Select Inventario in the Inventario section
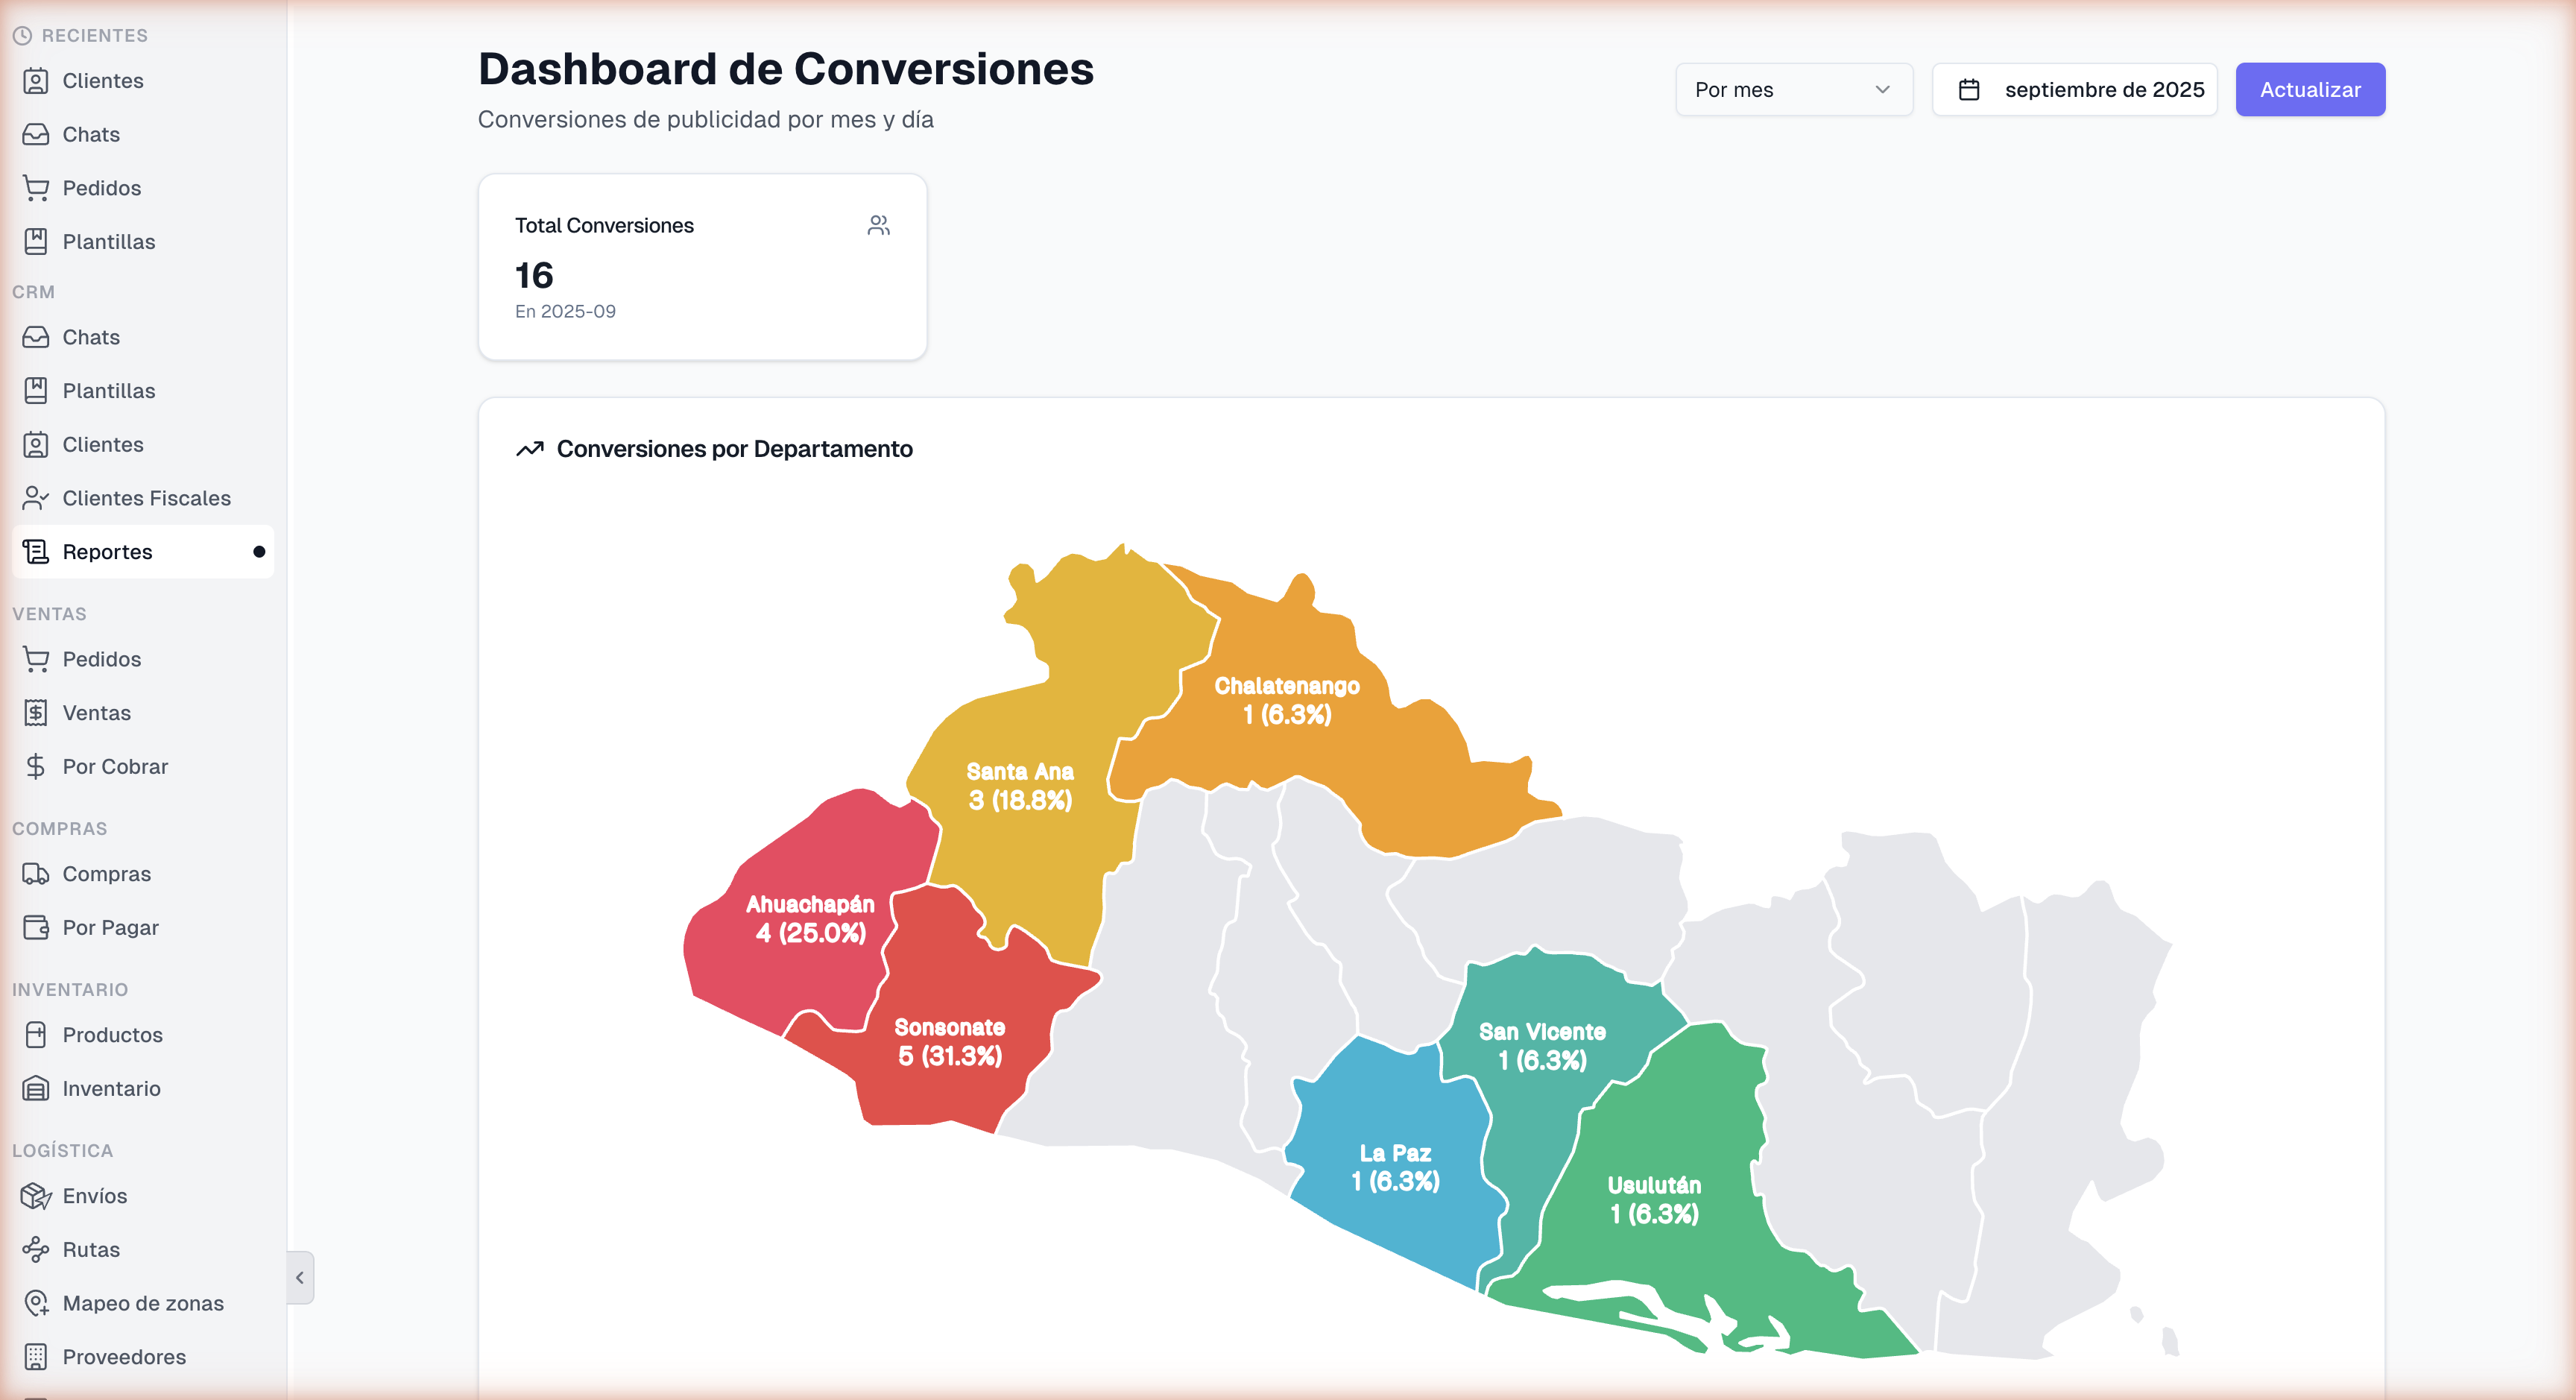The width and height of the screenshot is (2576, 1400). point(111,1088)
